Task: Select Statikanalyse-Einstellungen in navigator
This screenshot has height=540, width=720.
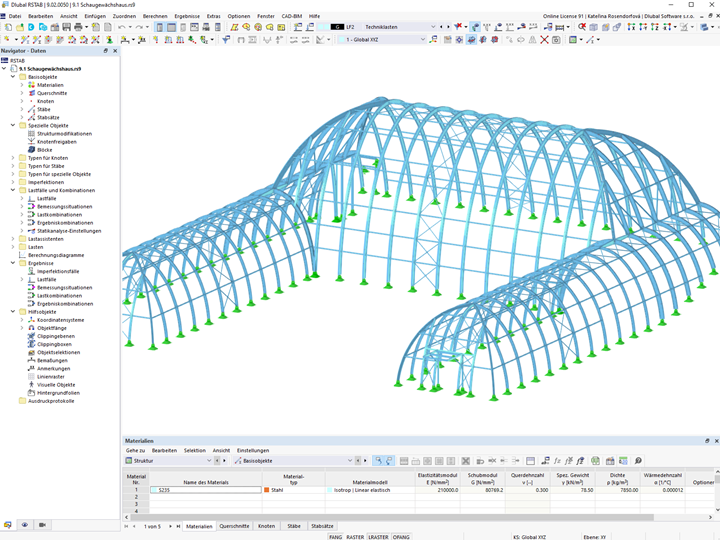Action: [x=69, y=231]
